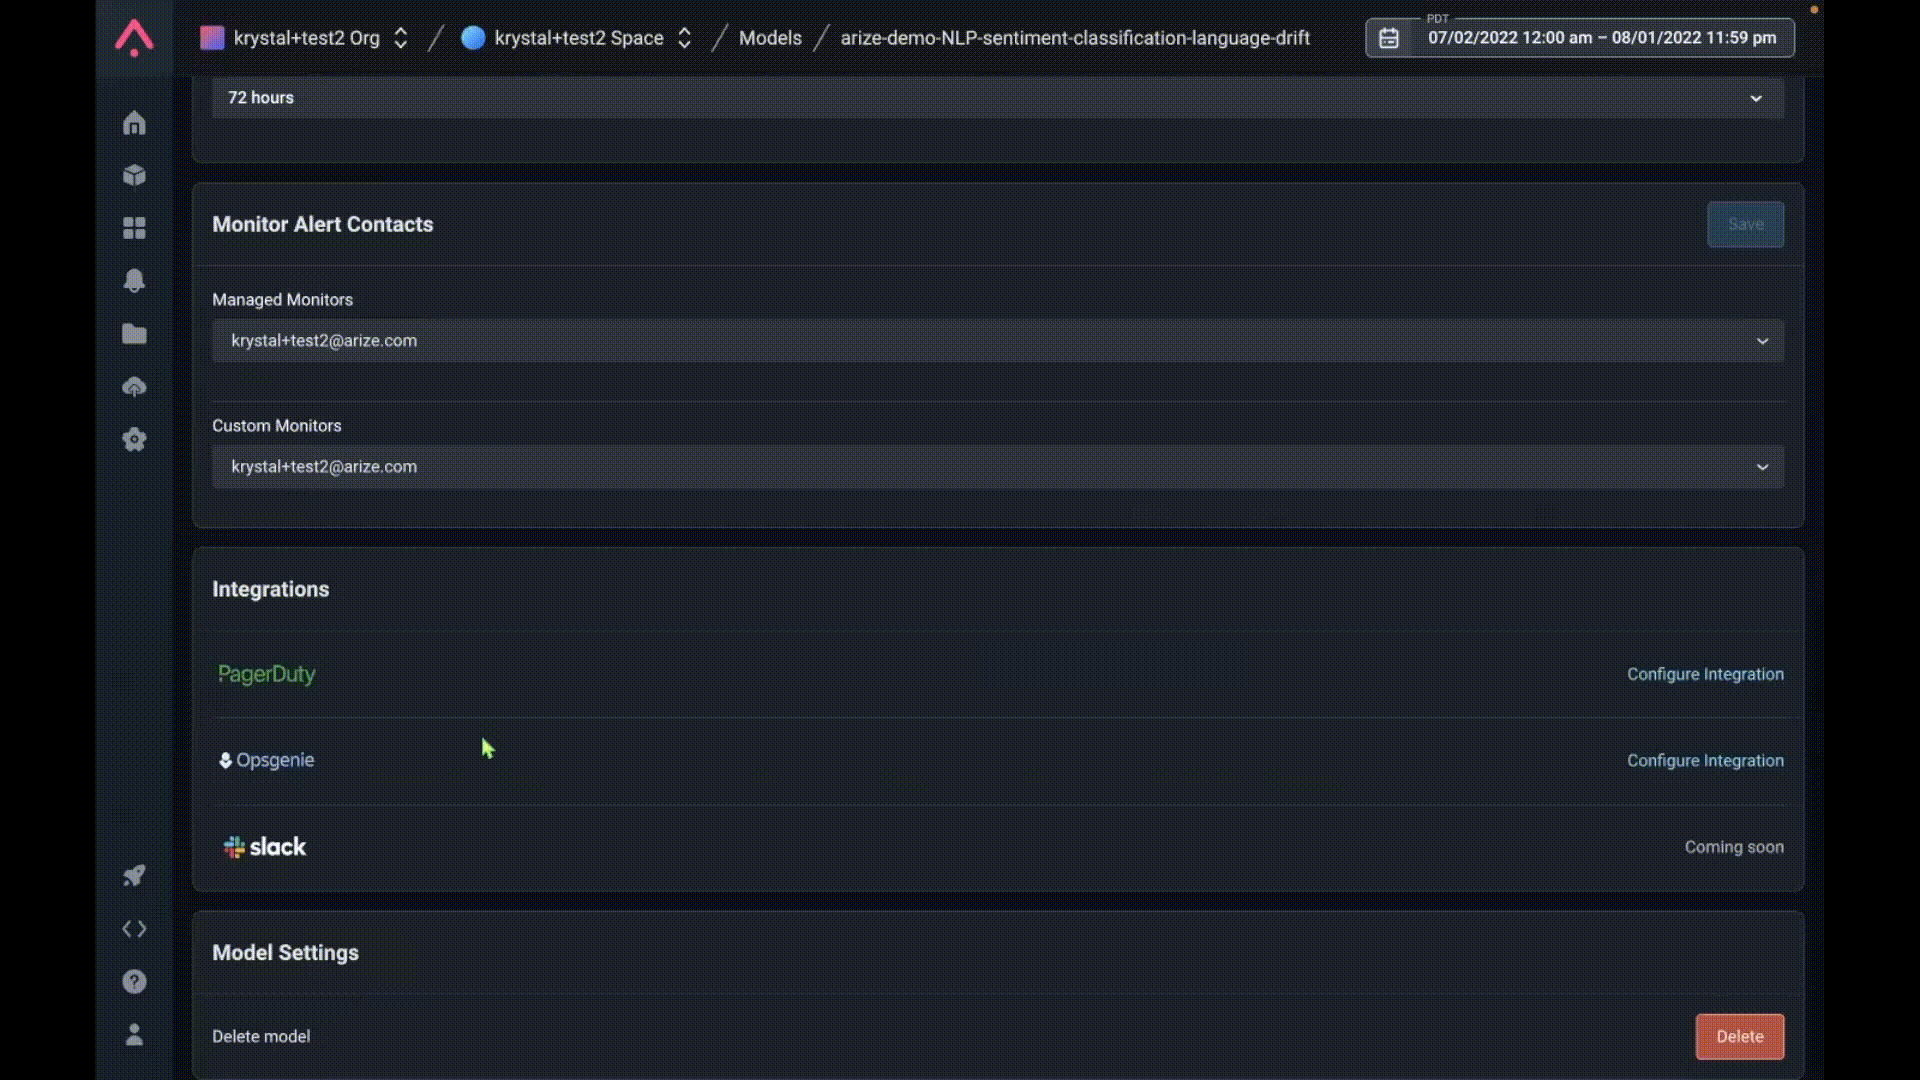
Task: Open the date range picker
Action: click(1580, 38)
